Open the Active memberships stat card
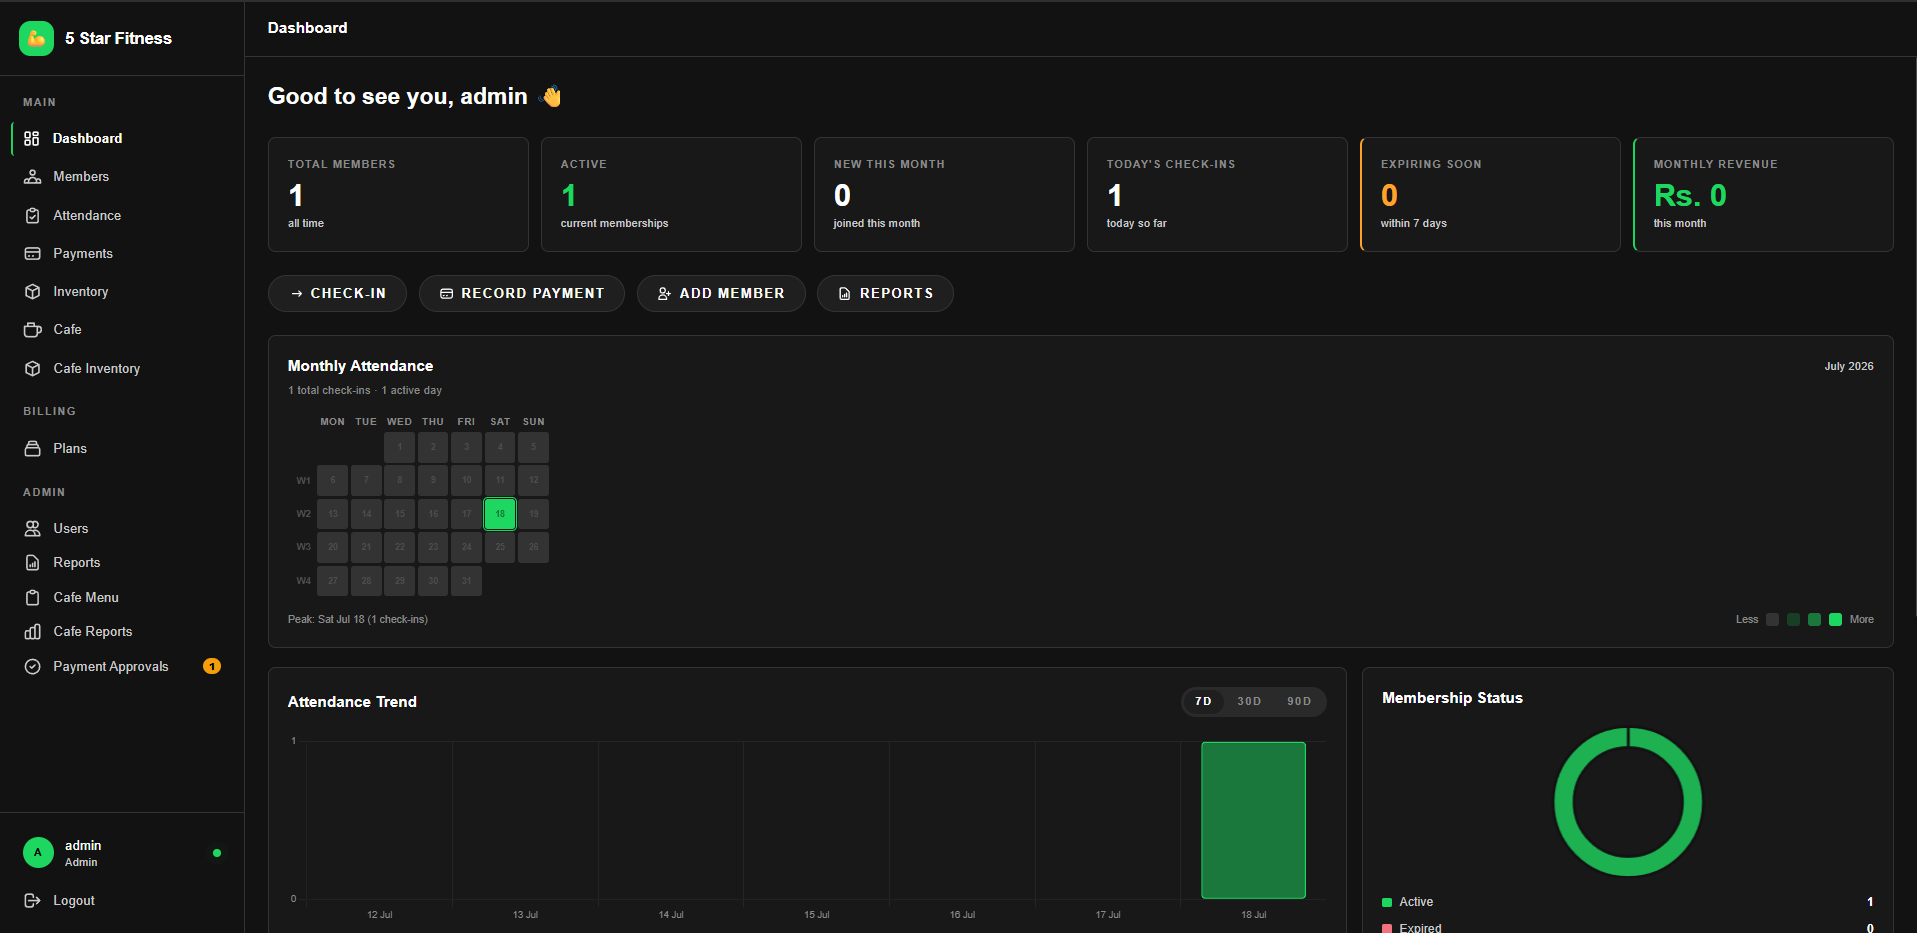 point(671,194)
